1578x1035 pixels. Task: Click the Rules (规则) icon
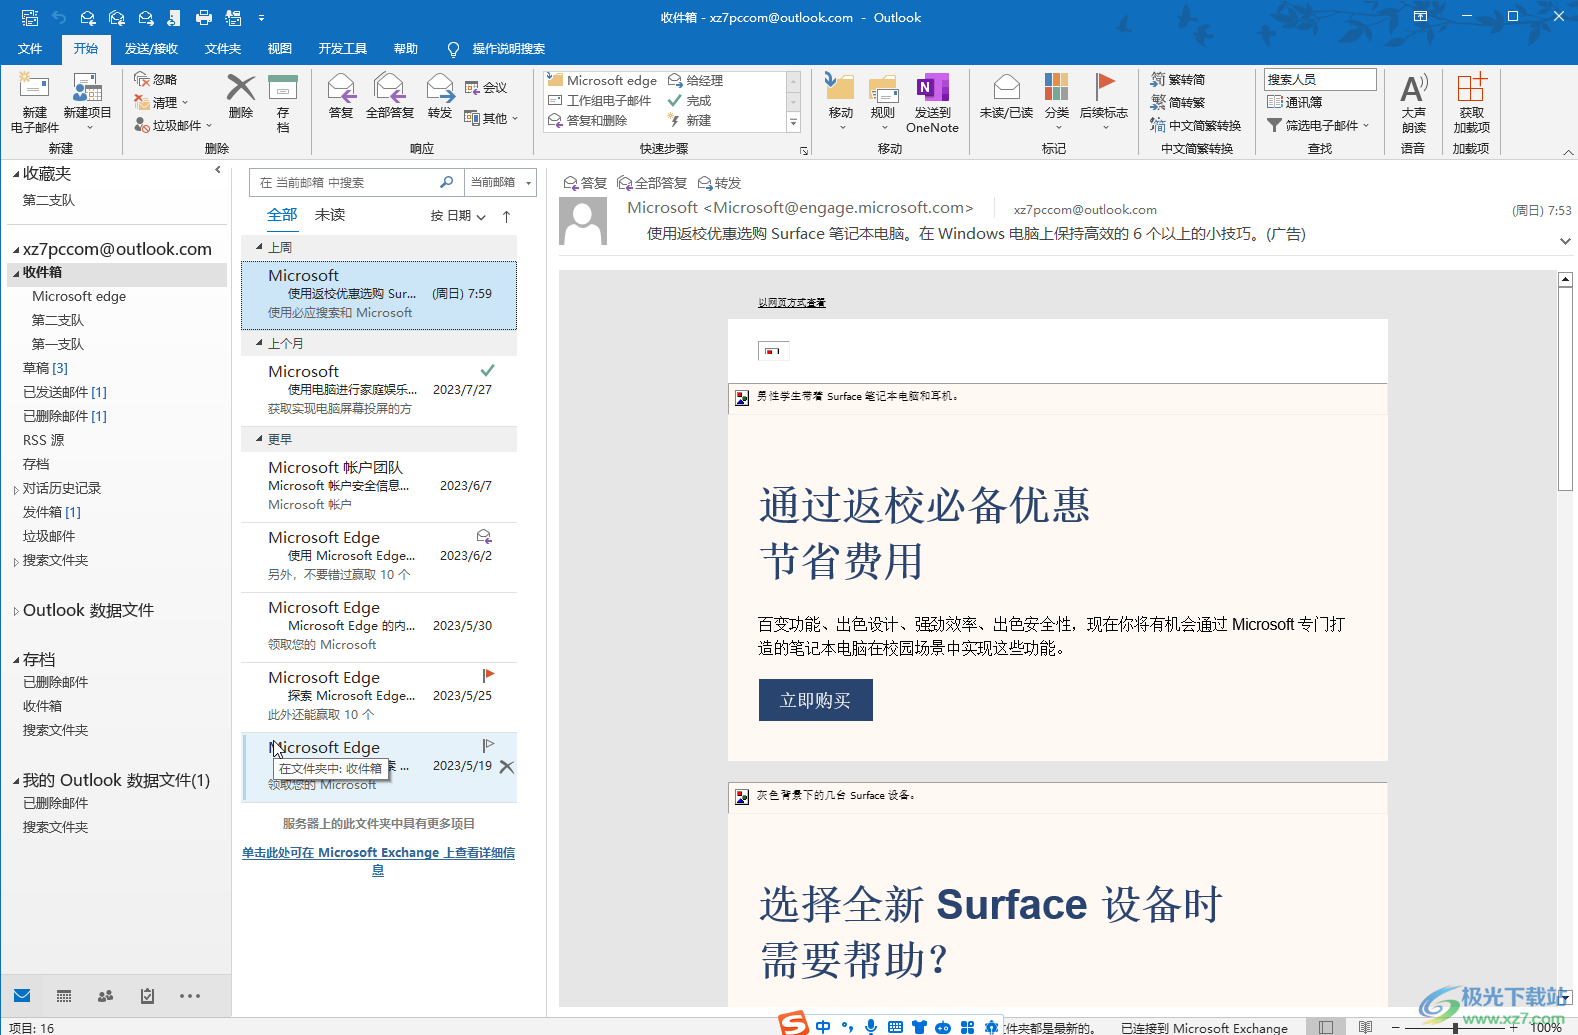pos(883,87)
